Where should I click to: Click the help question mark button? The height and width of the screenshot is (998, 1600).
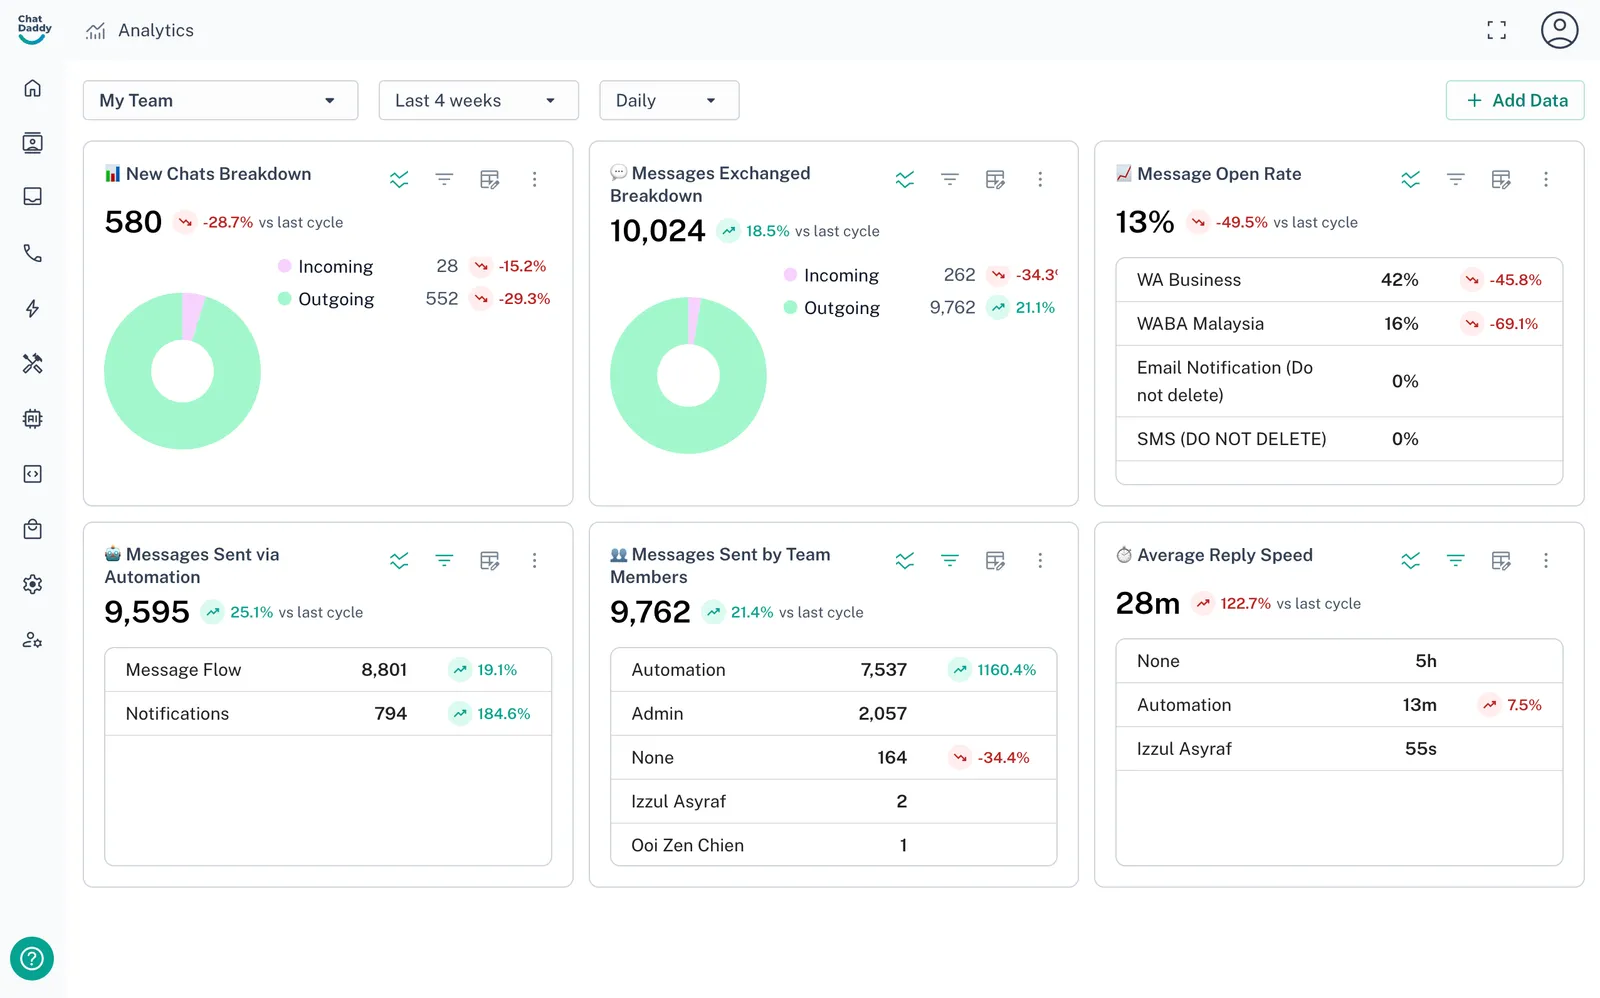pyautogui.click(x=32, y=959)
